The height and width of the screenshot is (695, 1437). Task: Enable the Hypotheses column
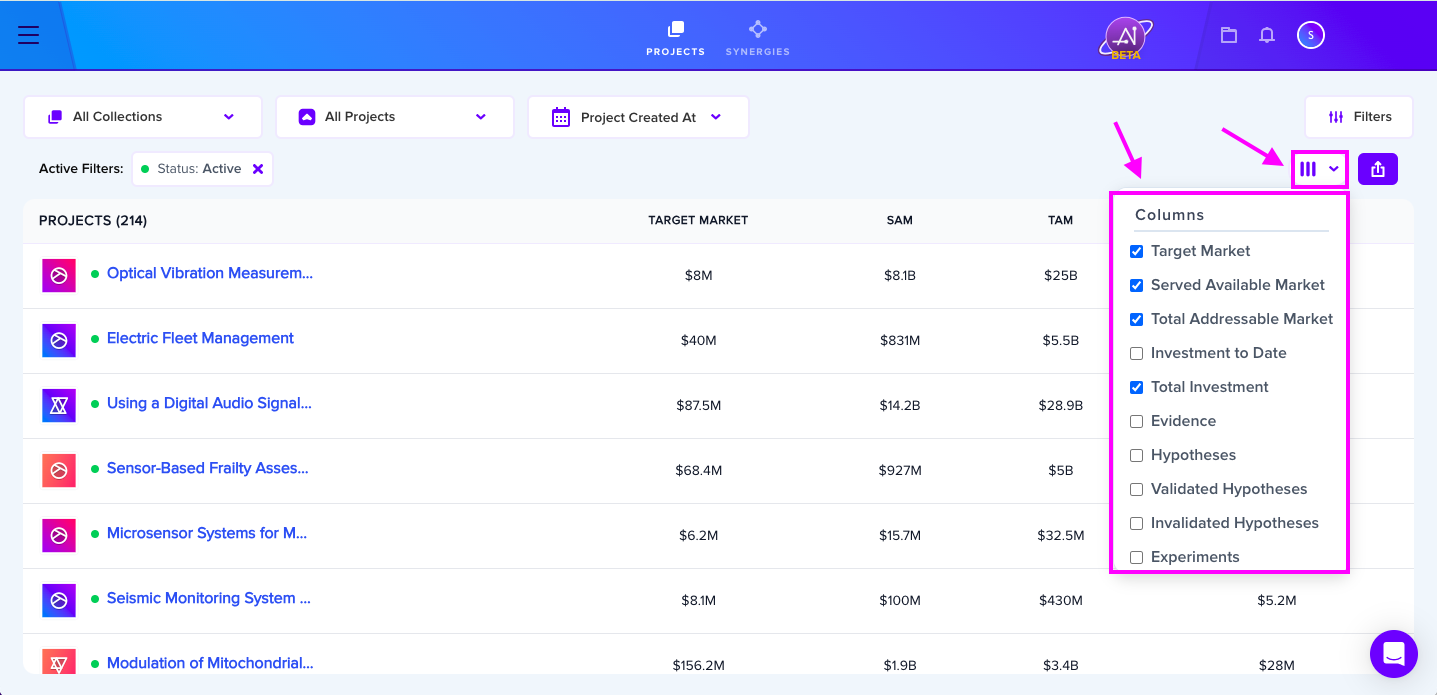[x=1136, y=455]
